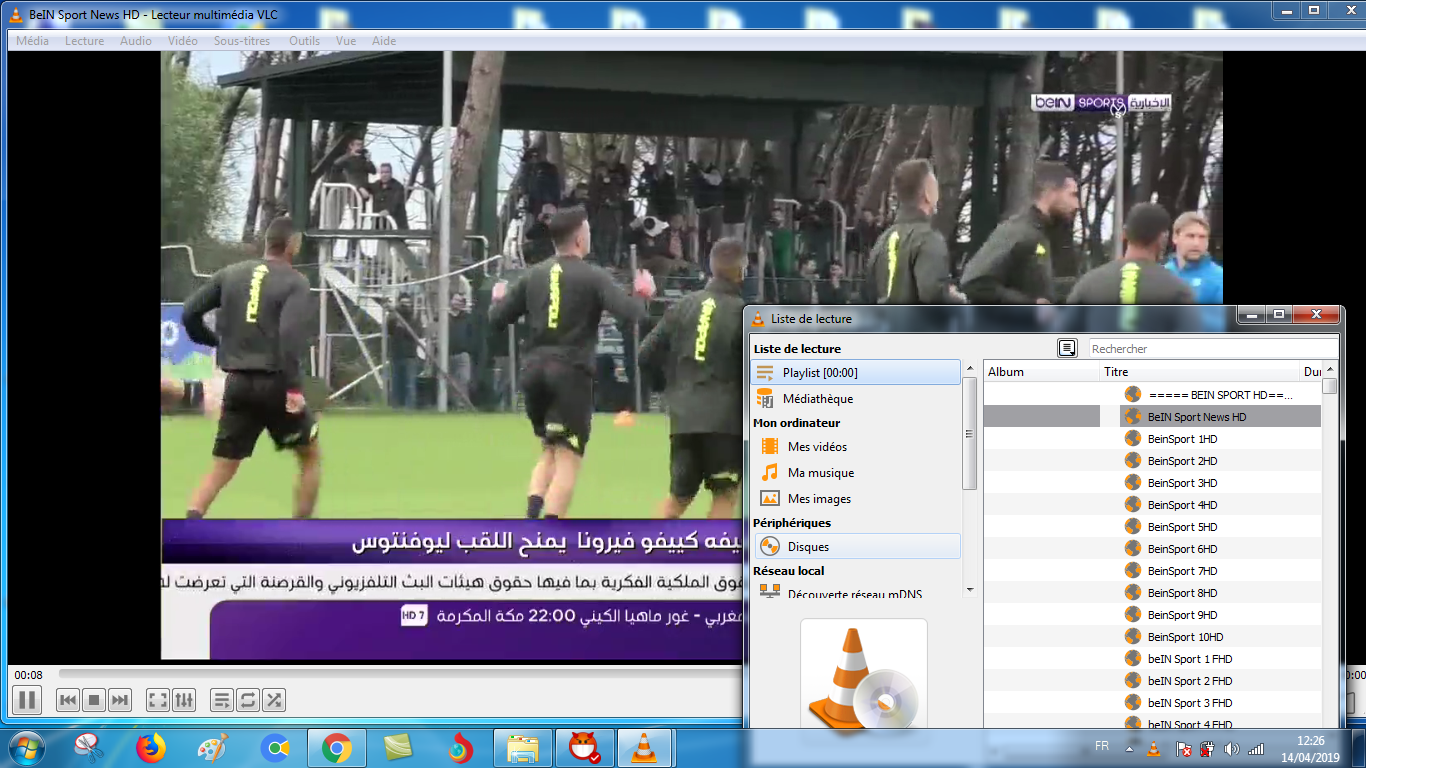
Task: Open the Vidéo menu
Action: 183,41
